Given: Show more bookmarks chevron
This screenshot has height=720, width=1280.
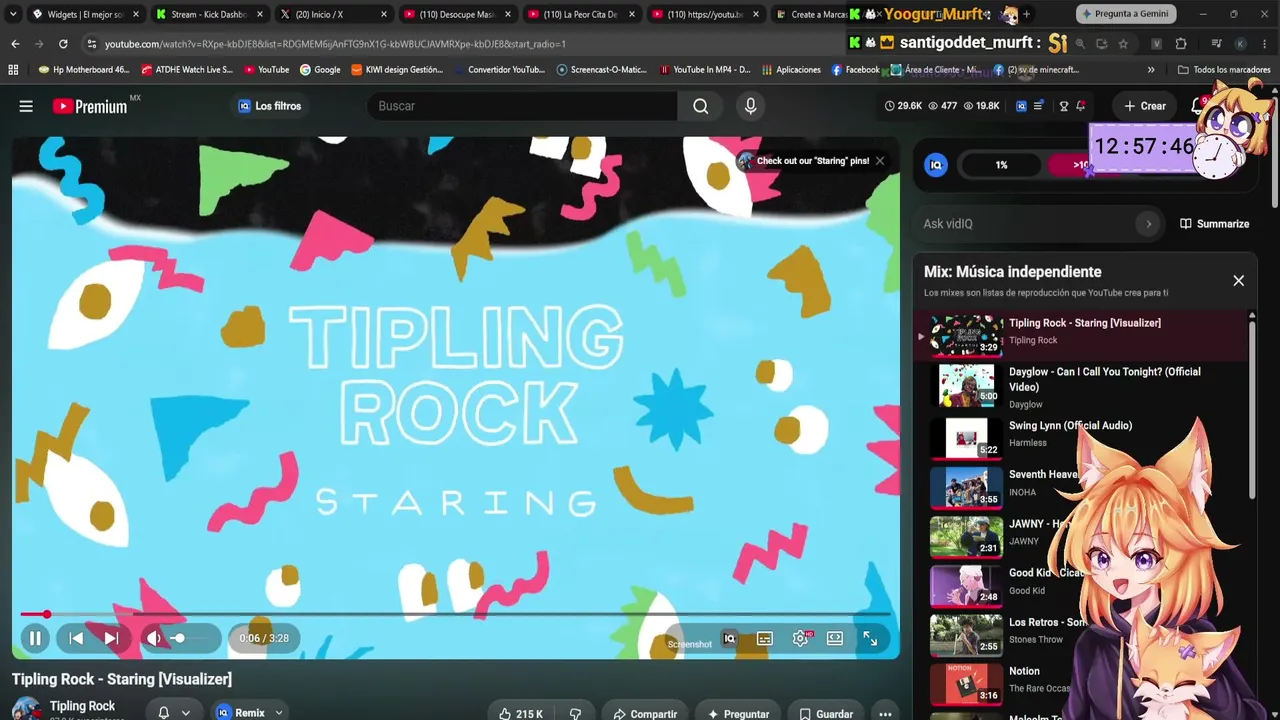Looking at the screenshot, I should (1151, 70).
